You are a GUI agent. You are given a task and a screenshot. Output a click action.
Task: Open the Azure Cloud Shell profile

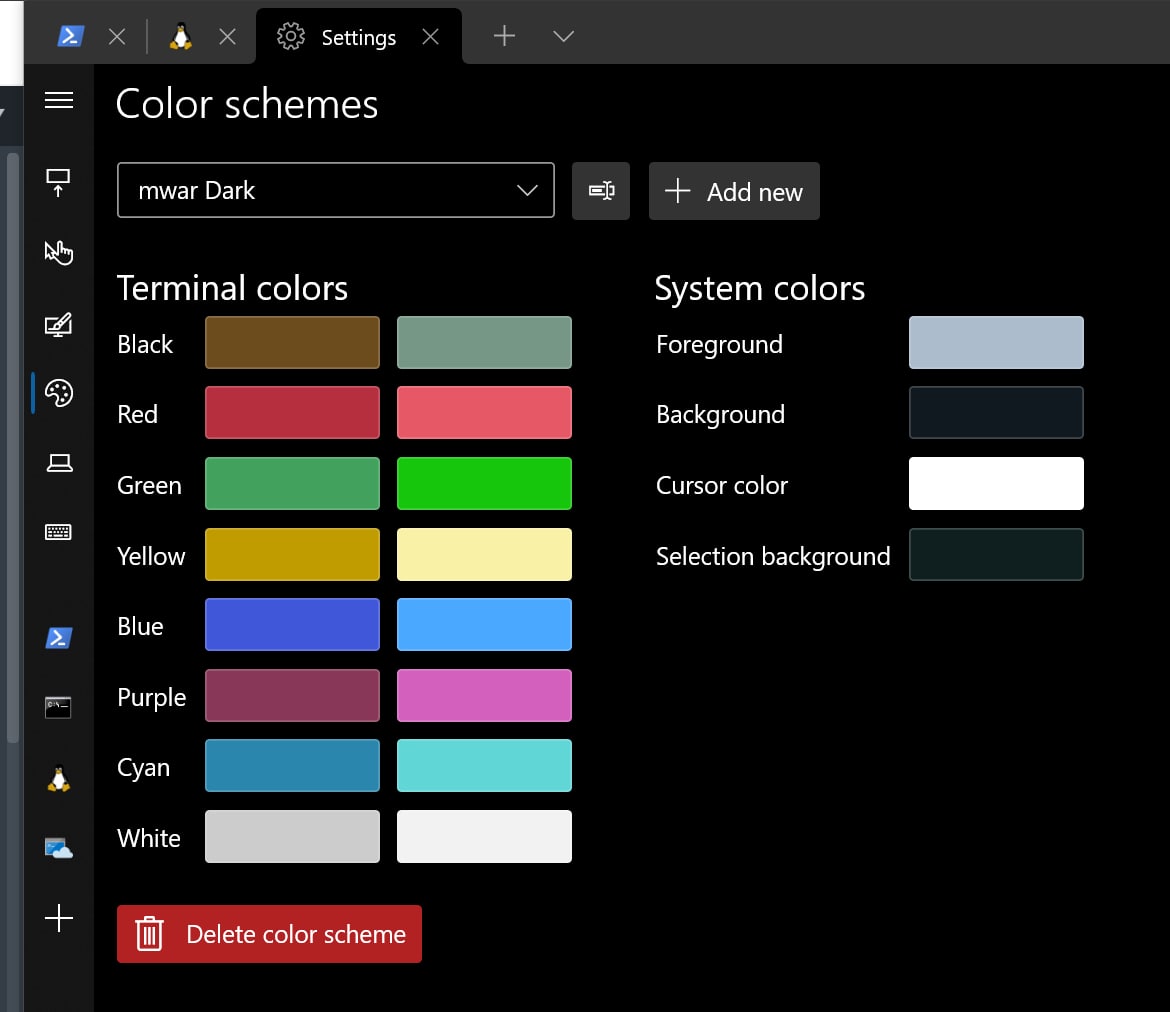point(59,848)
